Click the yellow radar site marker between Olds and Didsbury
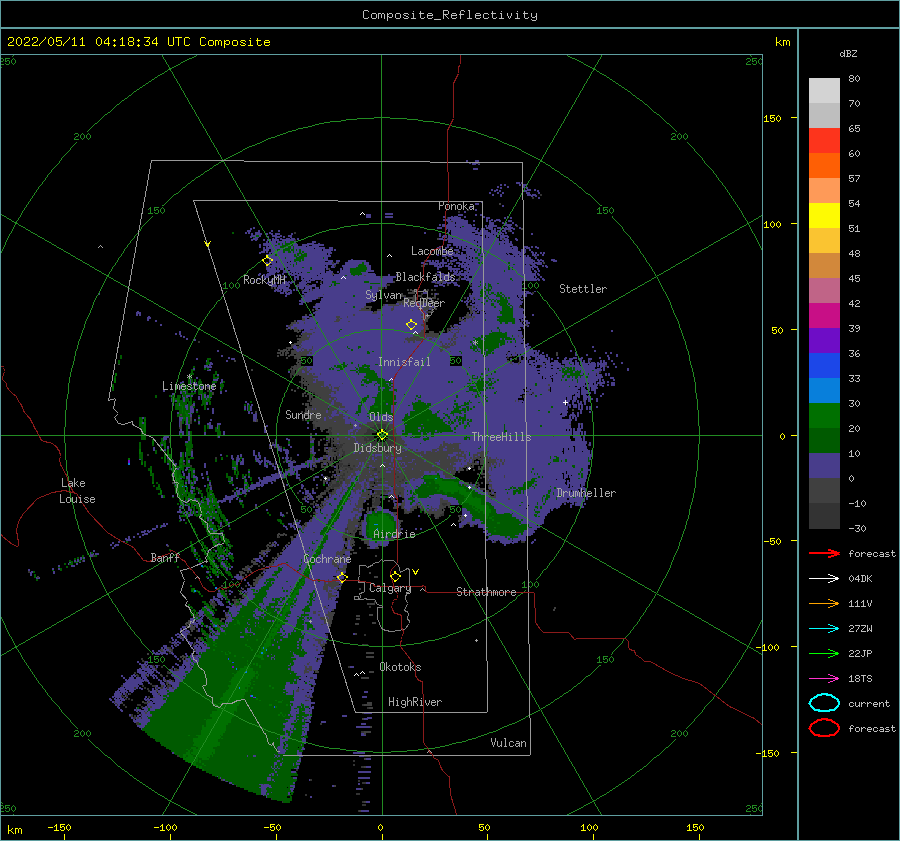The height and width of the screenshot is (841, 900). (x=382, y=435)
